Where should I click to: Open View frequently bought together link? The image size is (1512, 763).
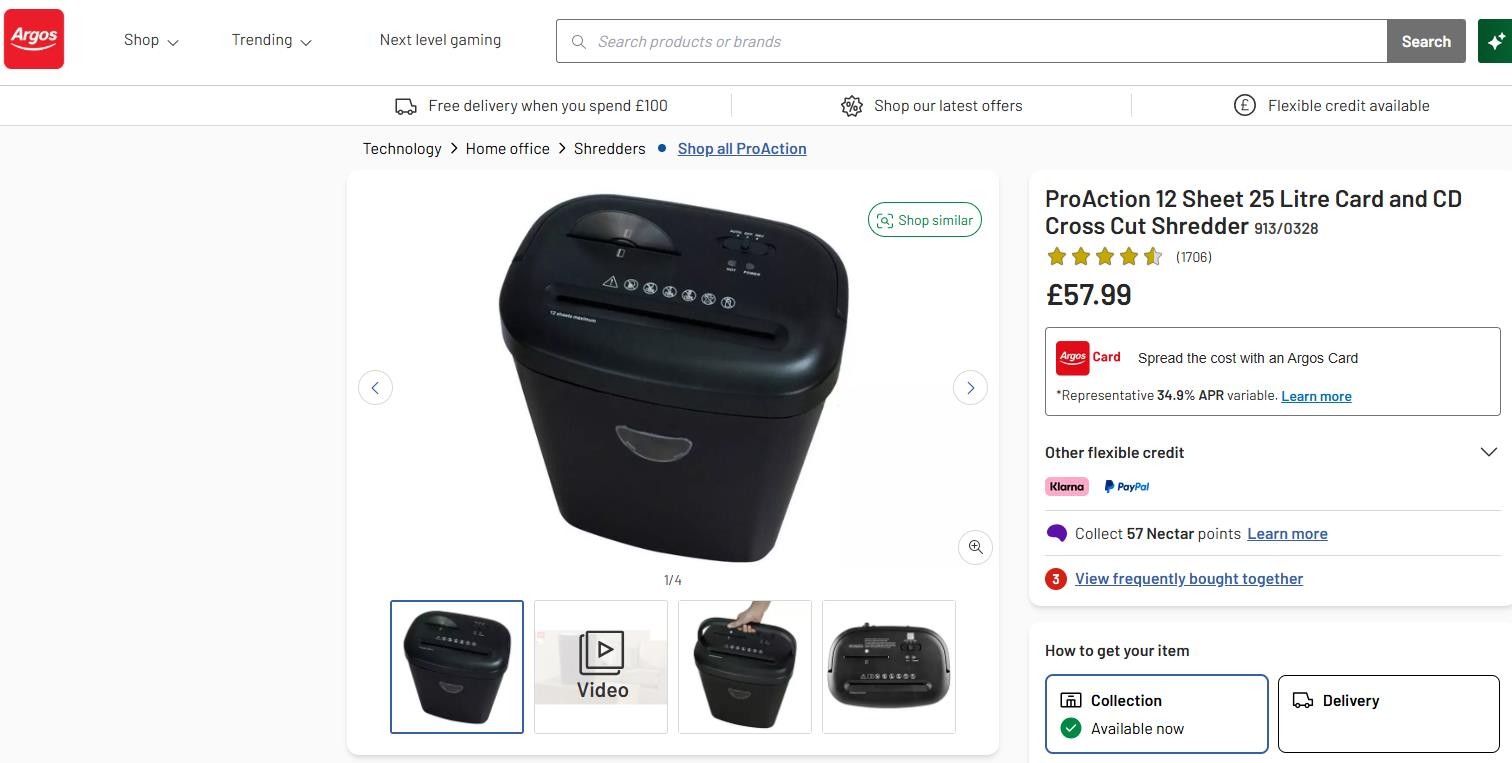1188,578
